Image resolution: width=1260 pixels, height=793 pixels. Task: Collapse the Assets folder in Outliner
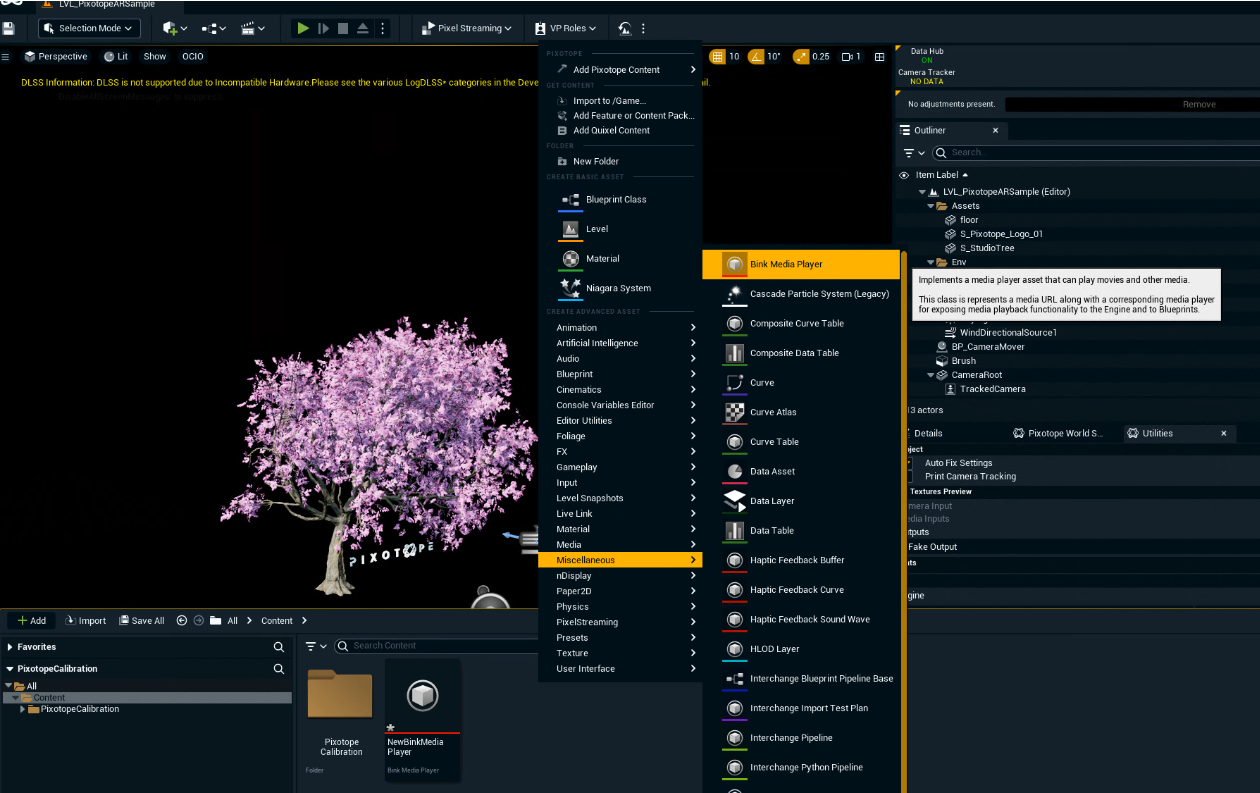coord(930,206)
